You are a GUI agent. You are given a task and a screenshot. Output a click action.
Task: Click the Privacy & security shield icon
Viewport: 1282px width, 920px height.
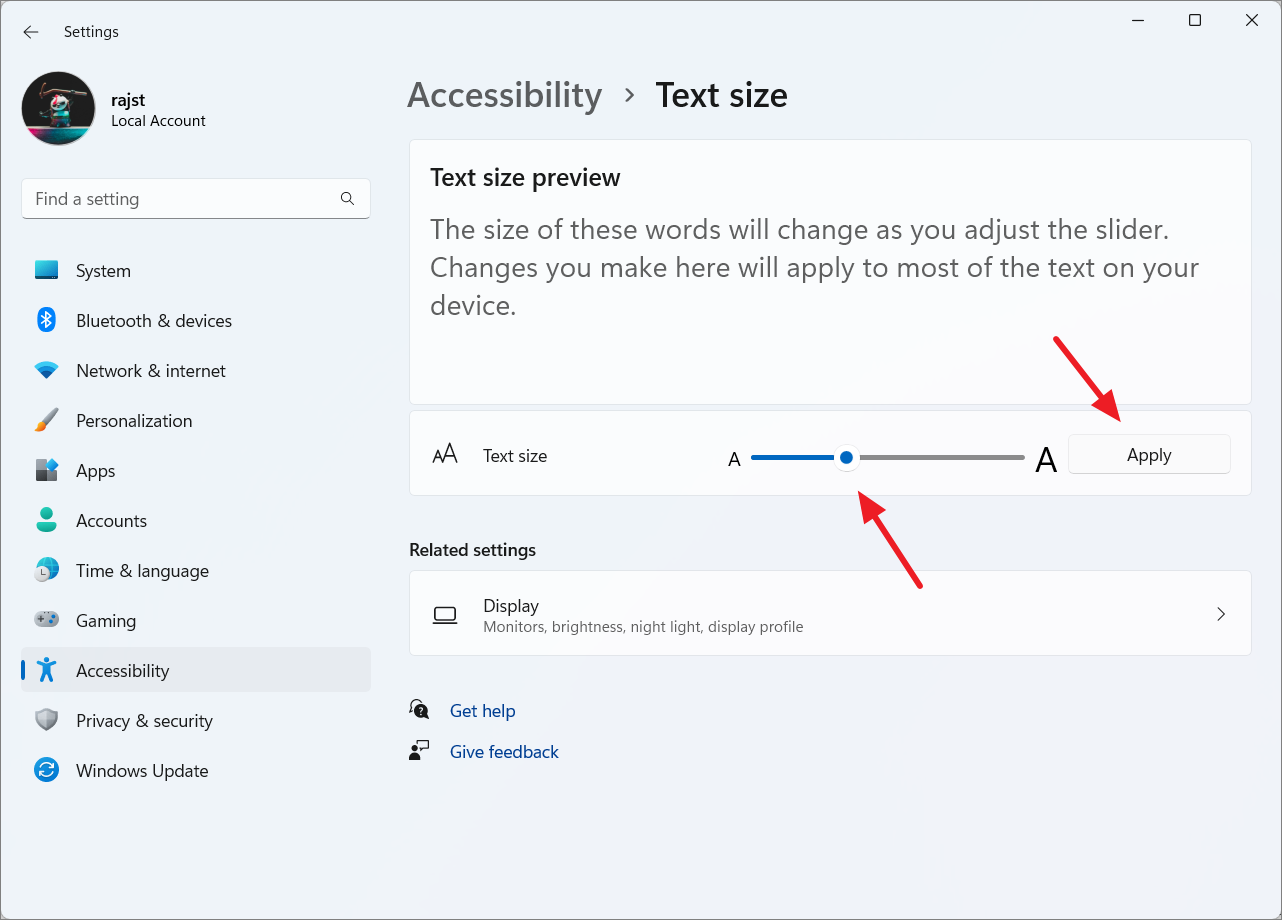47,720
